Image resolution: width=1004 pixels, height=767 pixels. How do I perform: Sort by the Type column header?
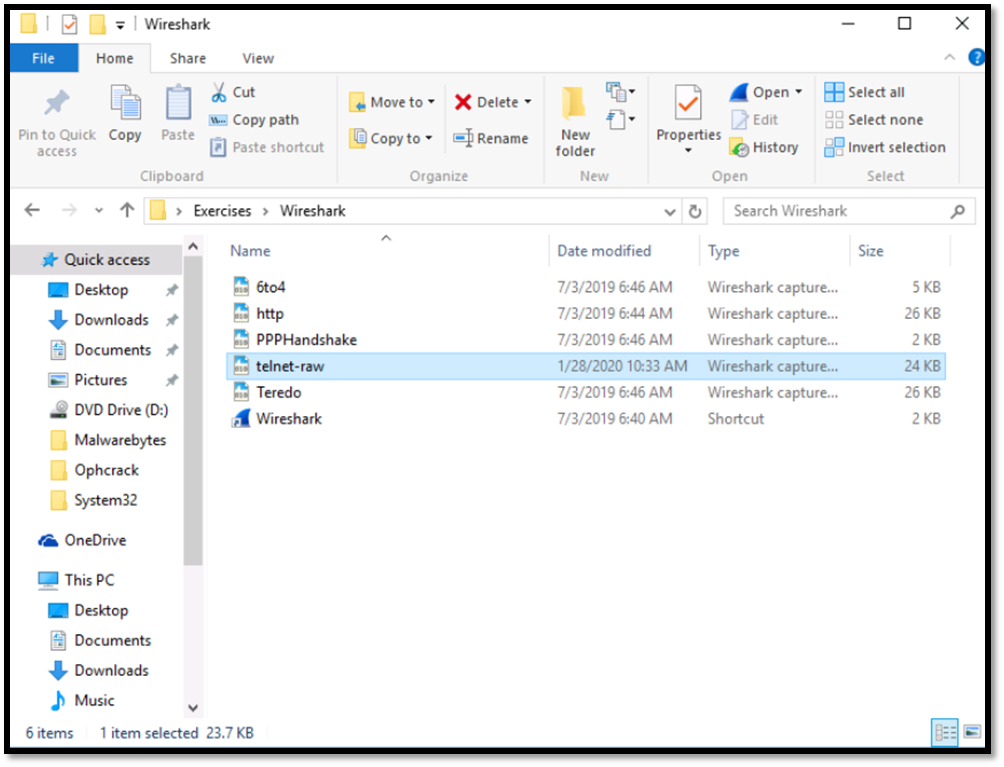click(775, 251)
